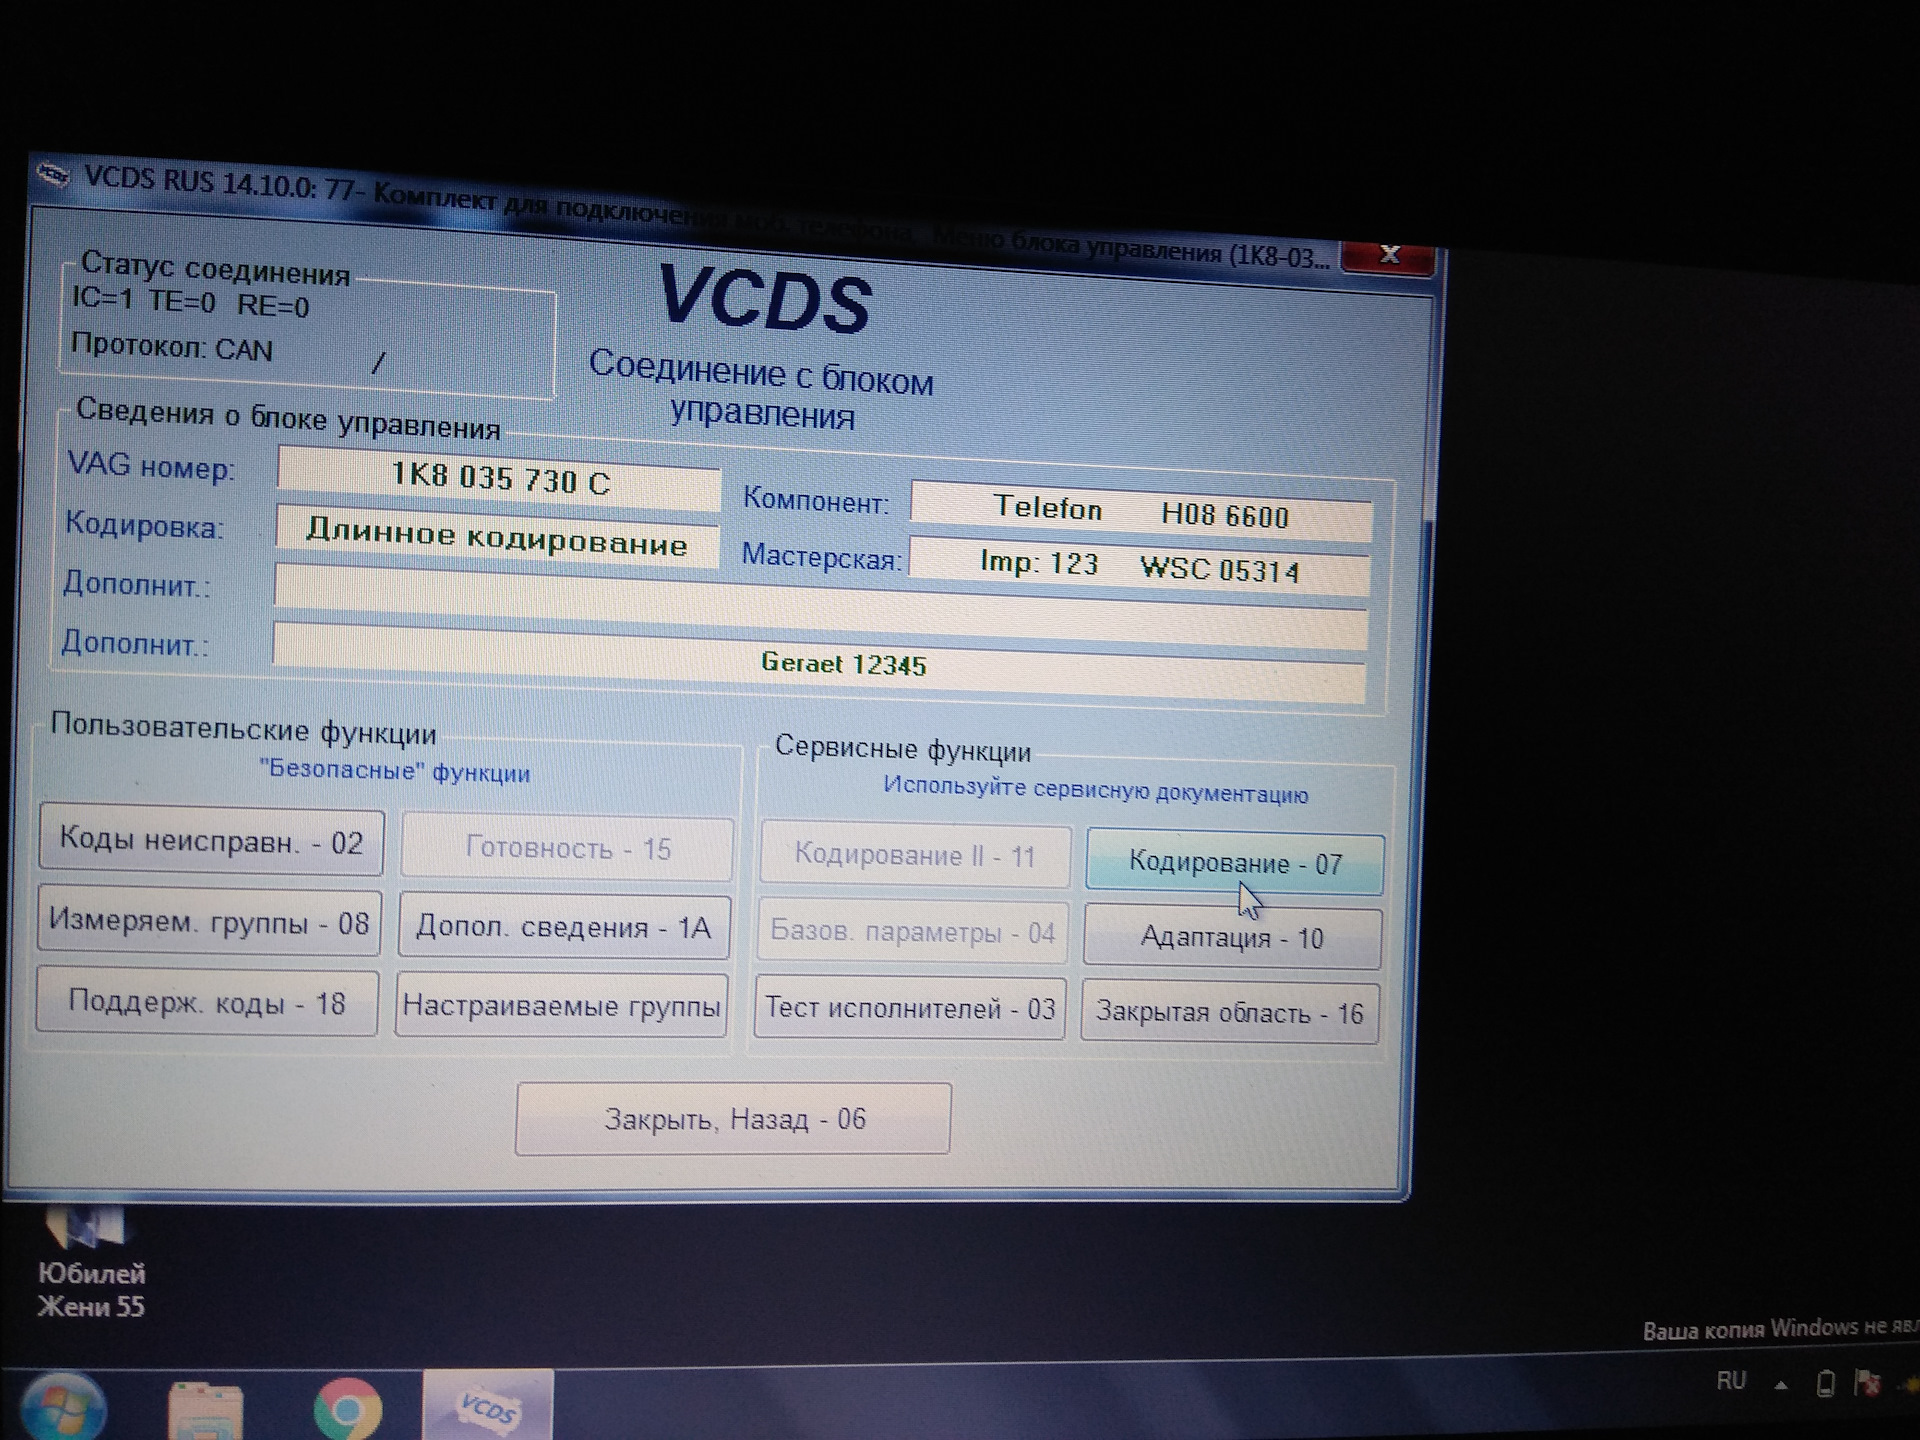This screenshot has width=1920, height=1440.
Task: Click the VCDS taskbar icon
Action: tap(487, 1407)
